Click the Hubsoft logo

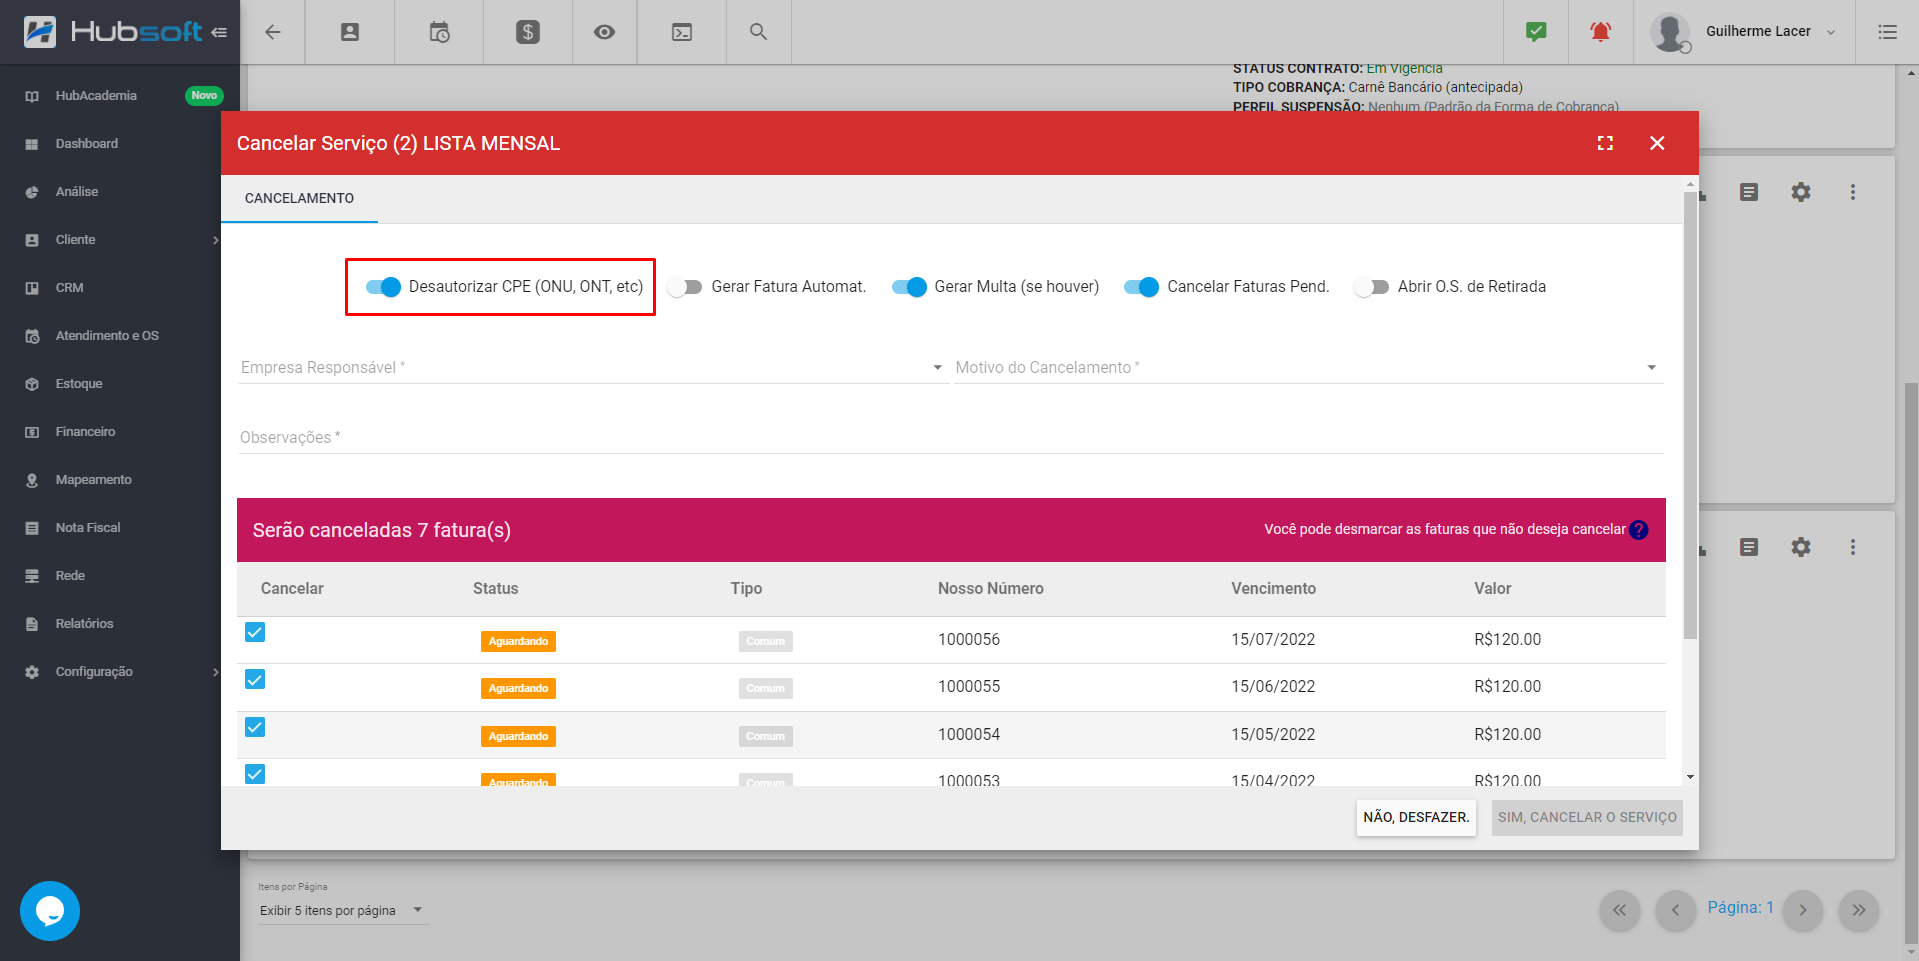pyautogui.click(x=113, y=32)
